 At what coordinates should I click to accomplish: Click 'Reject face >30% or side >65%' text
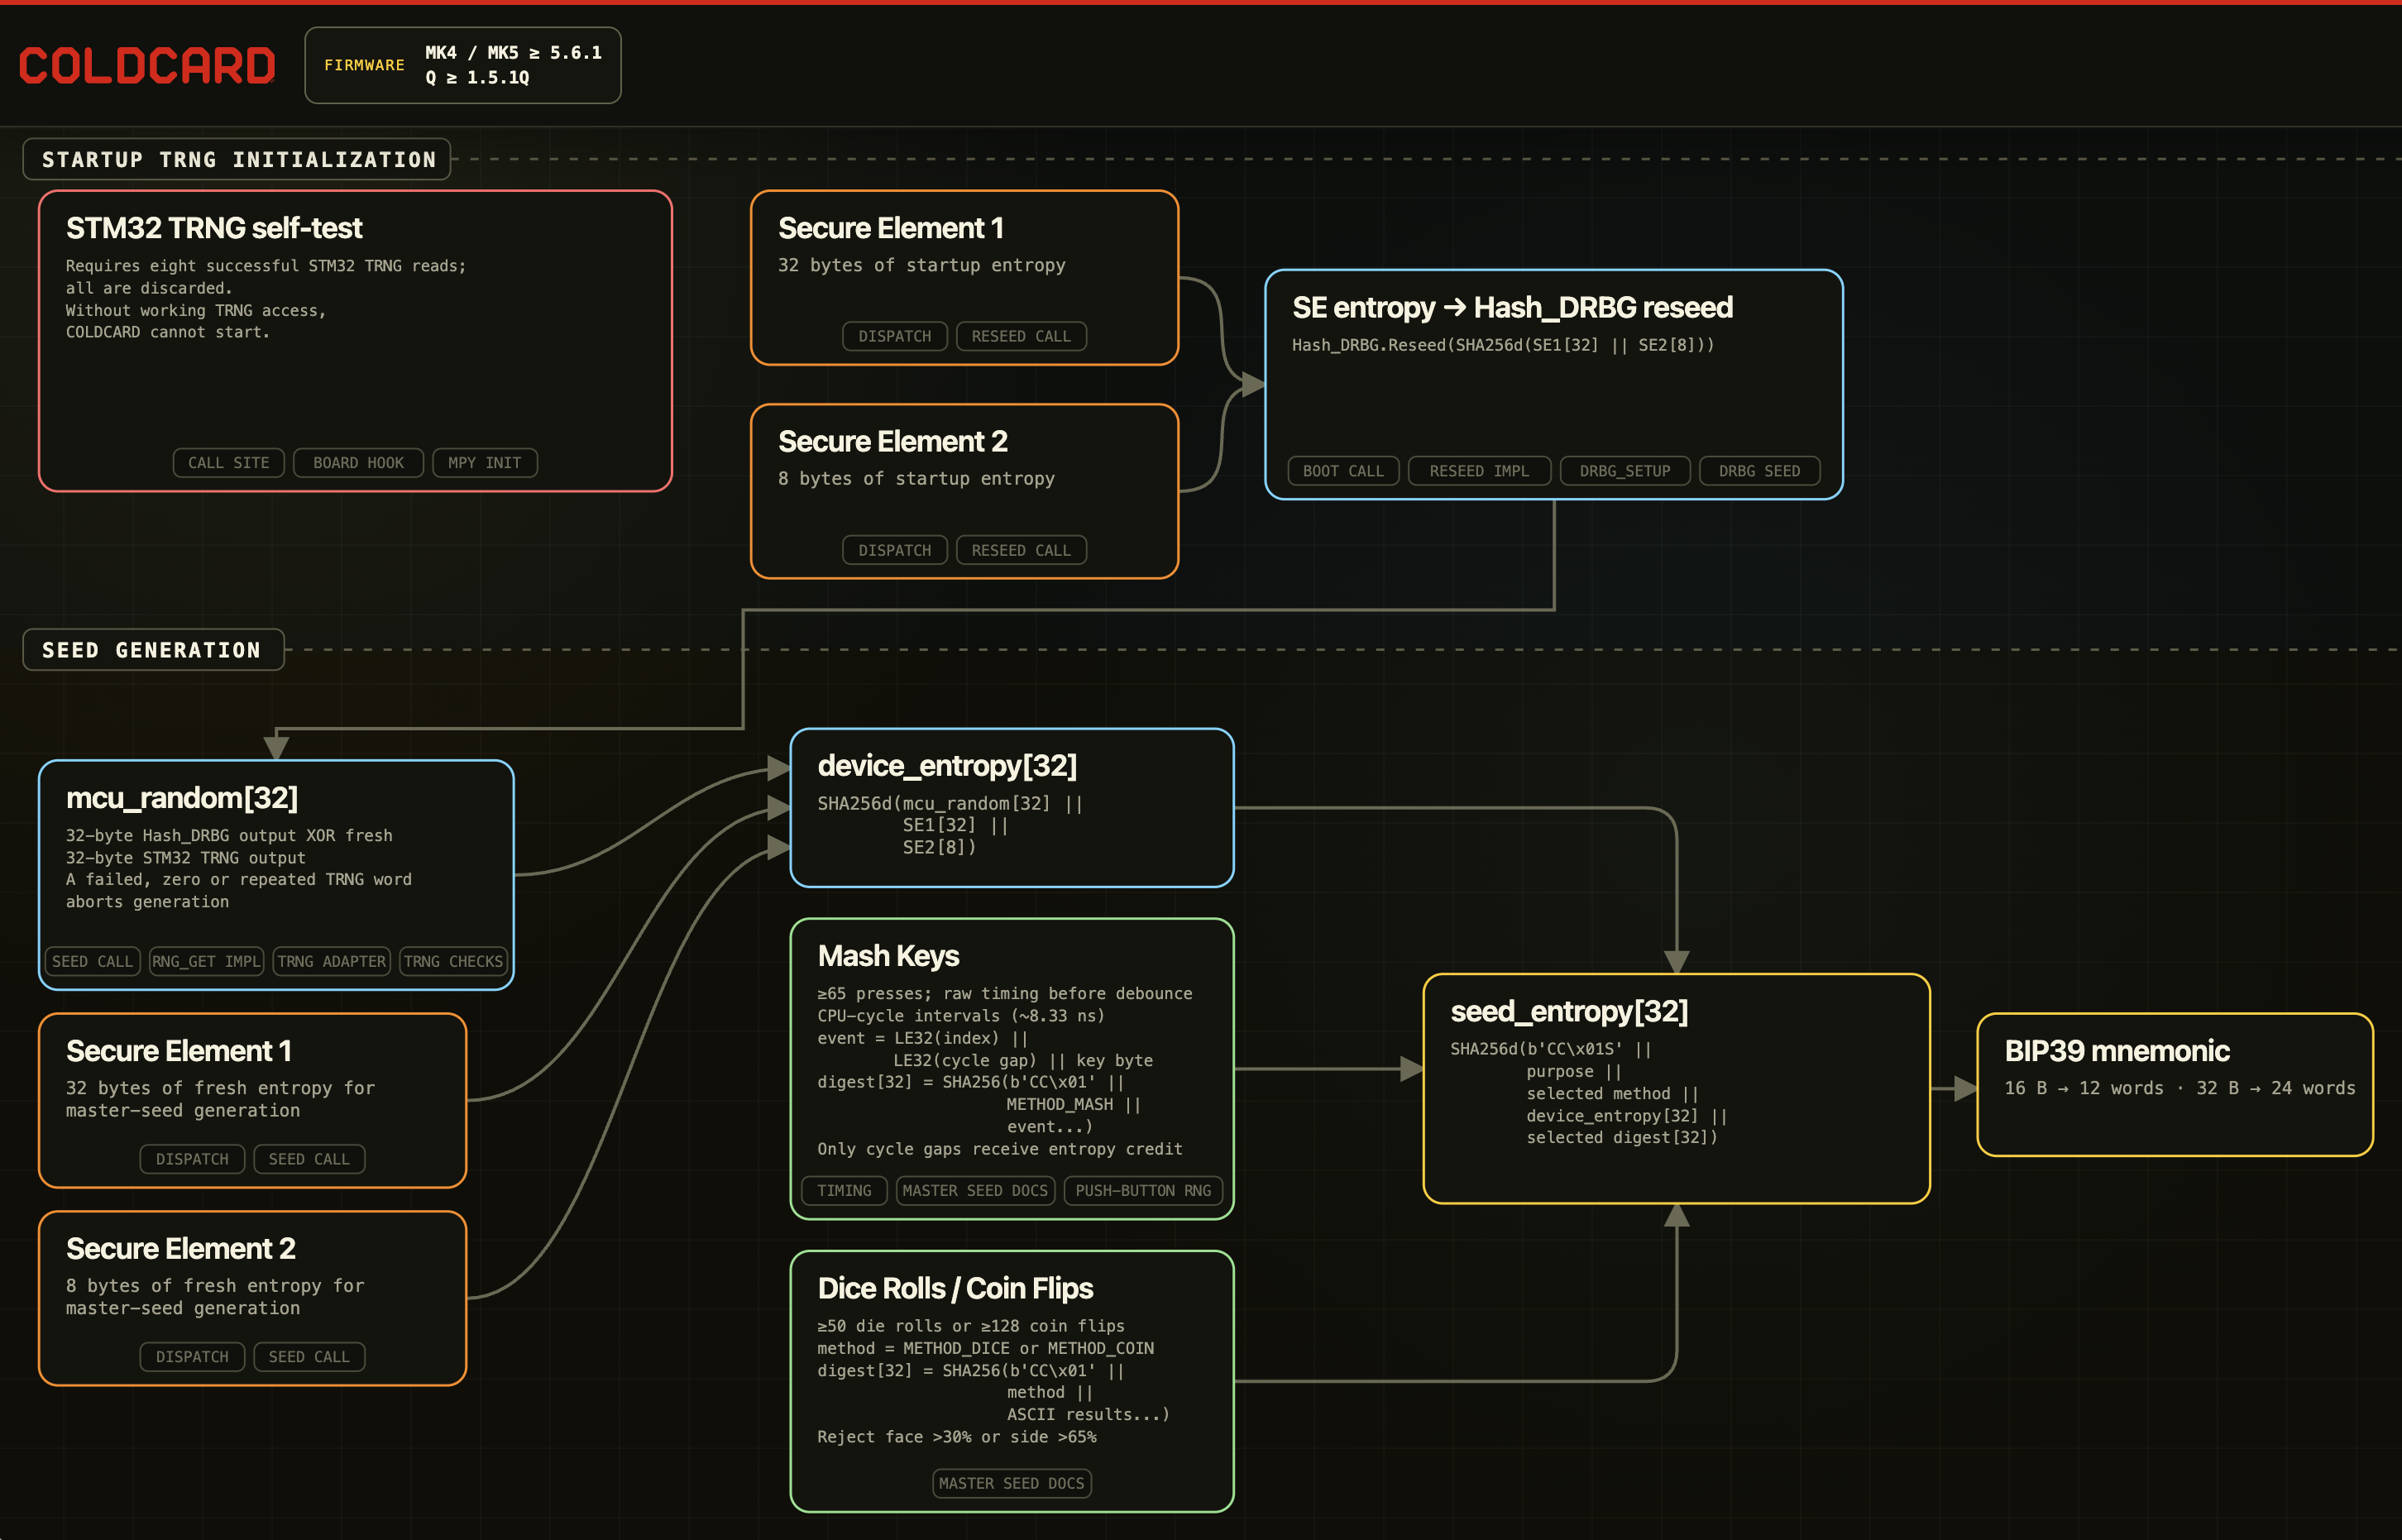click(x=957, y=1437)
